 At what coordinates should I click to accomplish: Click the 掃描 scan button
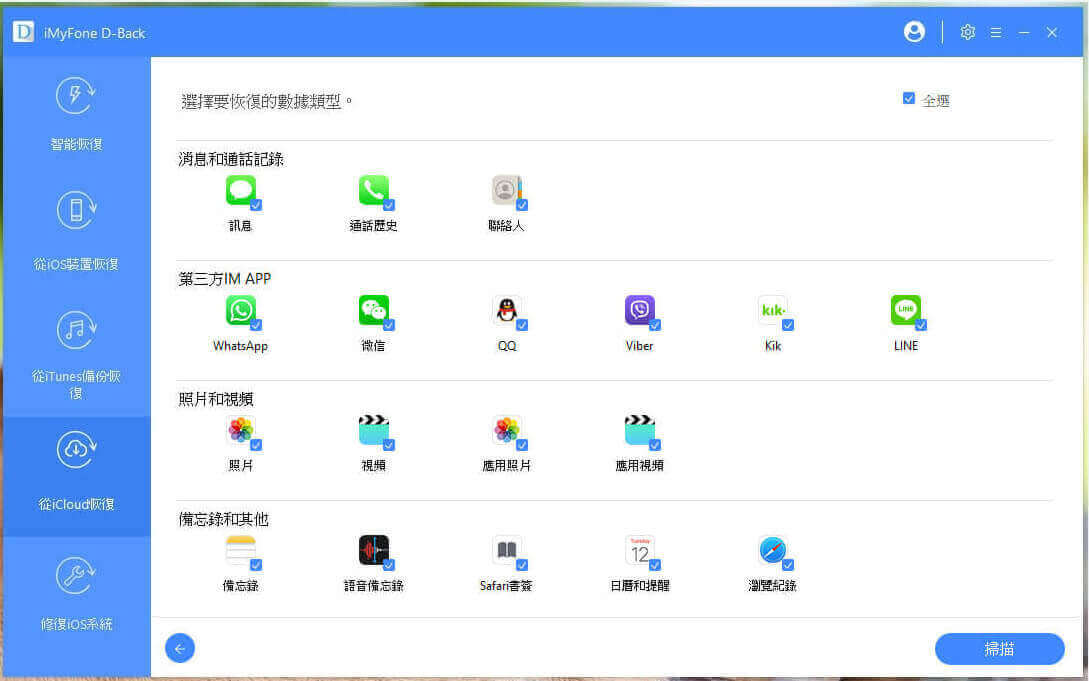pyautogui.click(x=999, y=649)
